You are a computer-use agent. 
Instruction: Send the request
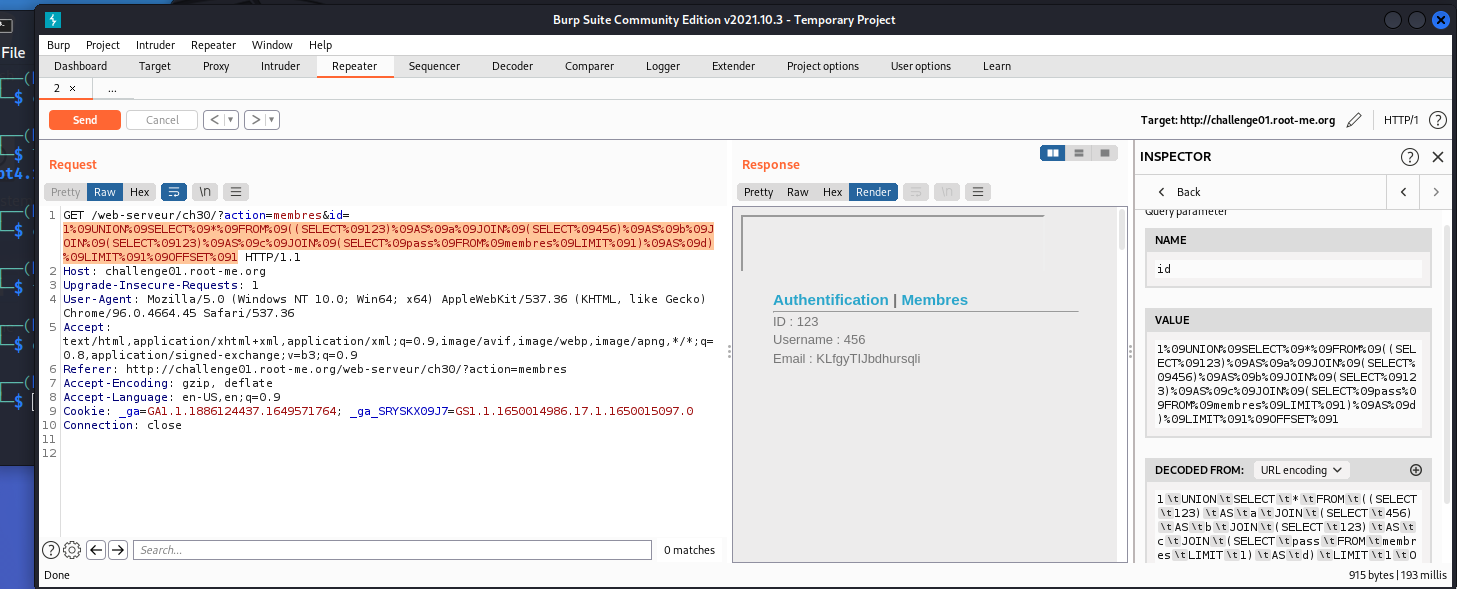click(x=85, y=120)
